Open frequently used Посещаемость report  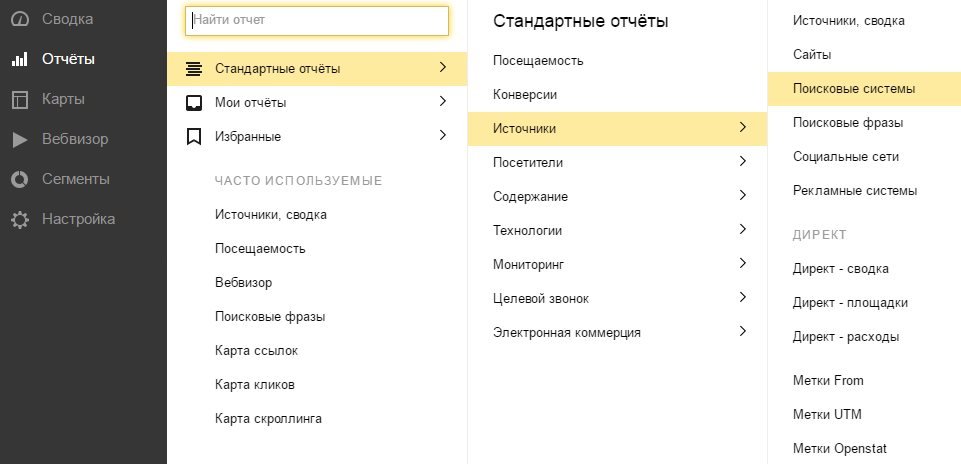click(x=260, y=249)
